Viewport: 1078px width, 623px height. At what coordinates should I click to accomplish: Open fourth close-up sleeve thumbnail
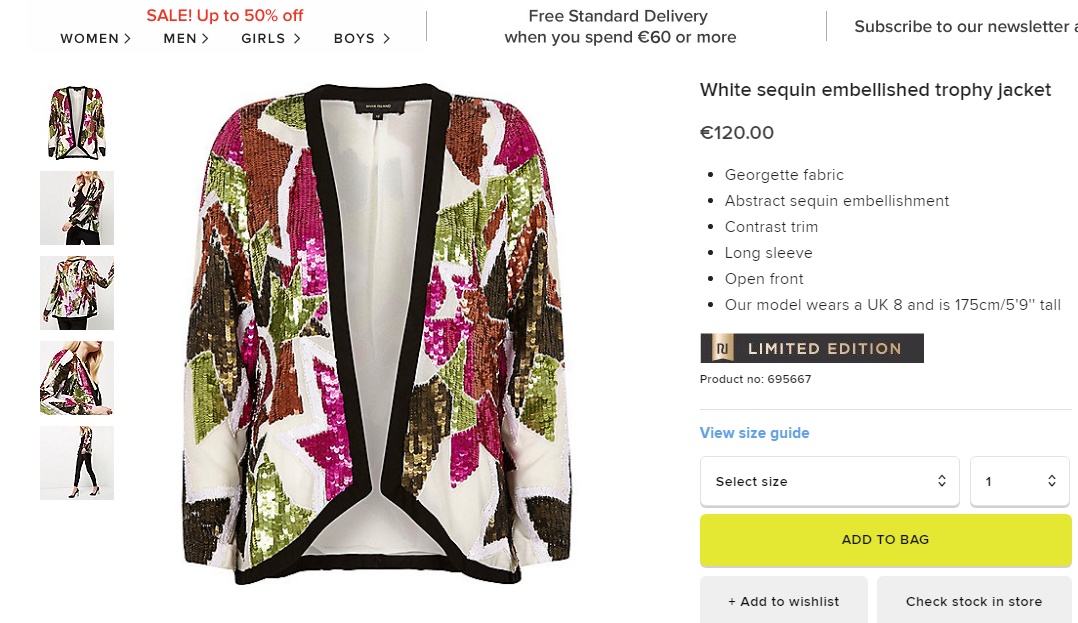(x=77, y=378)
